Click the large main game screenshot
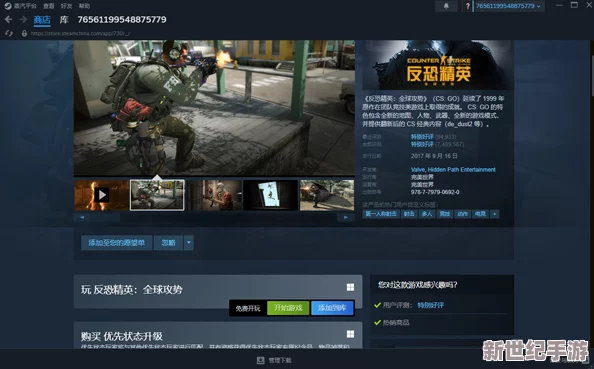This screenshot has width=594, height=369. 214,108
